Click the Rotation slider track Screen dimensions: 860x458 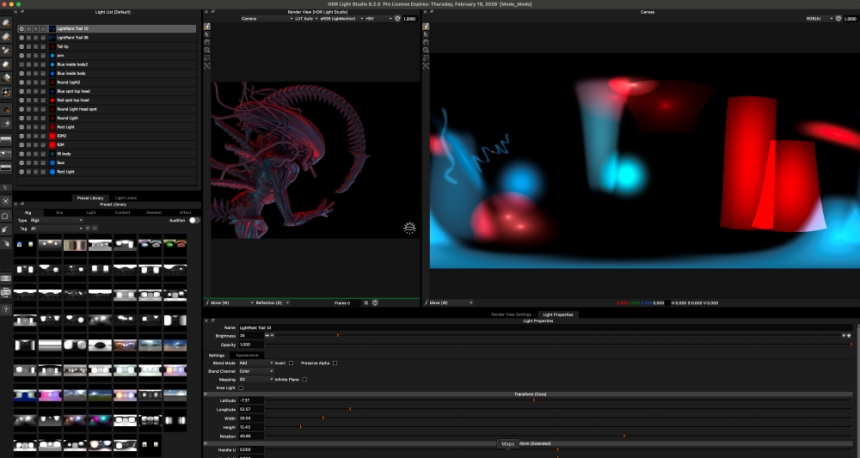coord(558,436)
